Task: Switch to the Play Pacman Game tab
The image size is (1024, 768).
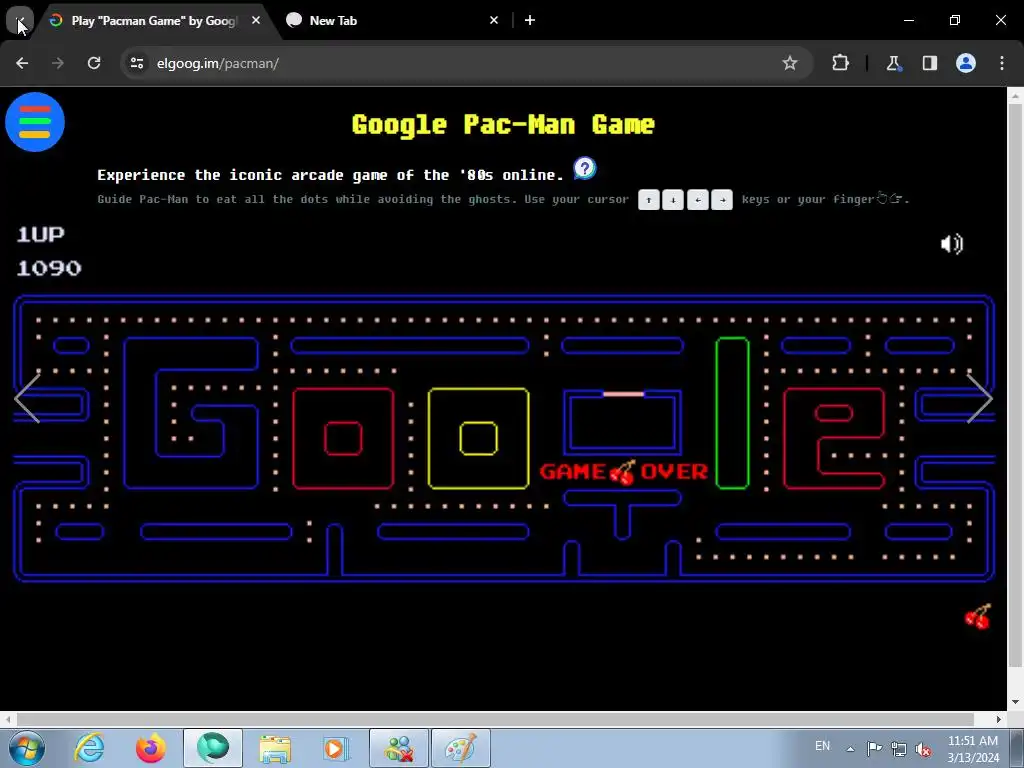Action: pyautogui.click(x=155, y=21)
